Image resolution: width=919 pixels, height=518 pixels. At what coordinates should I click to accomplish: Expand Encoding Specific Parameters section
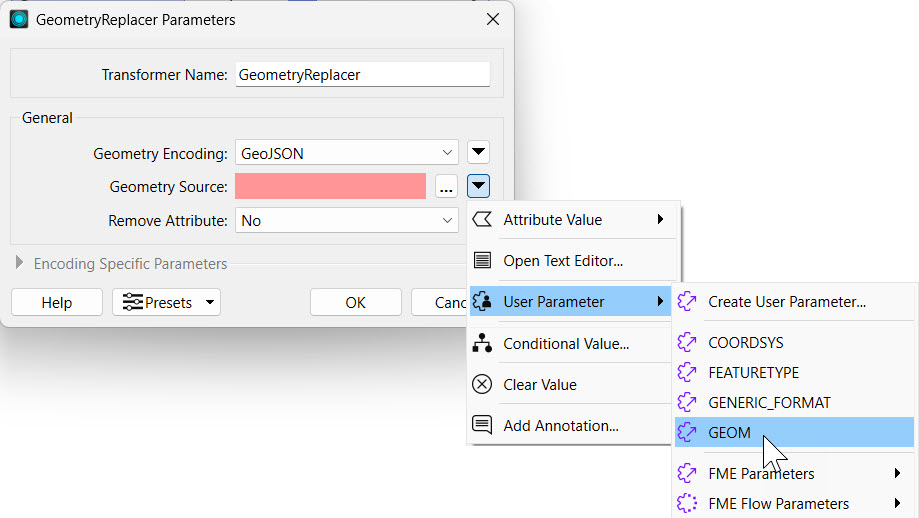tap(20, 264)
